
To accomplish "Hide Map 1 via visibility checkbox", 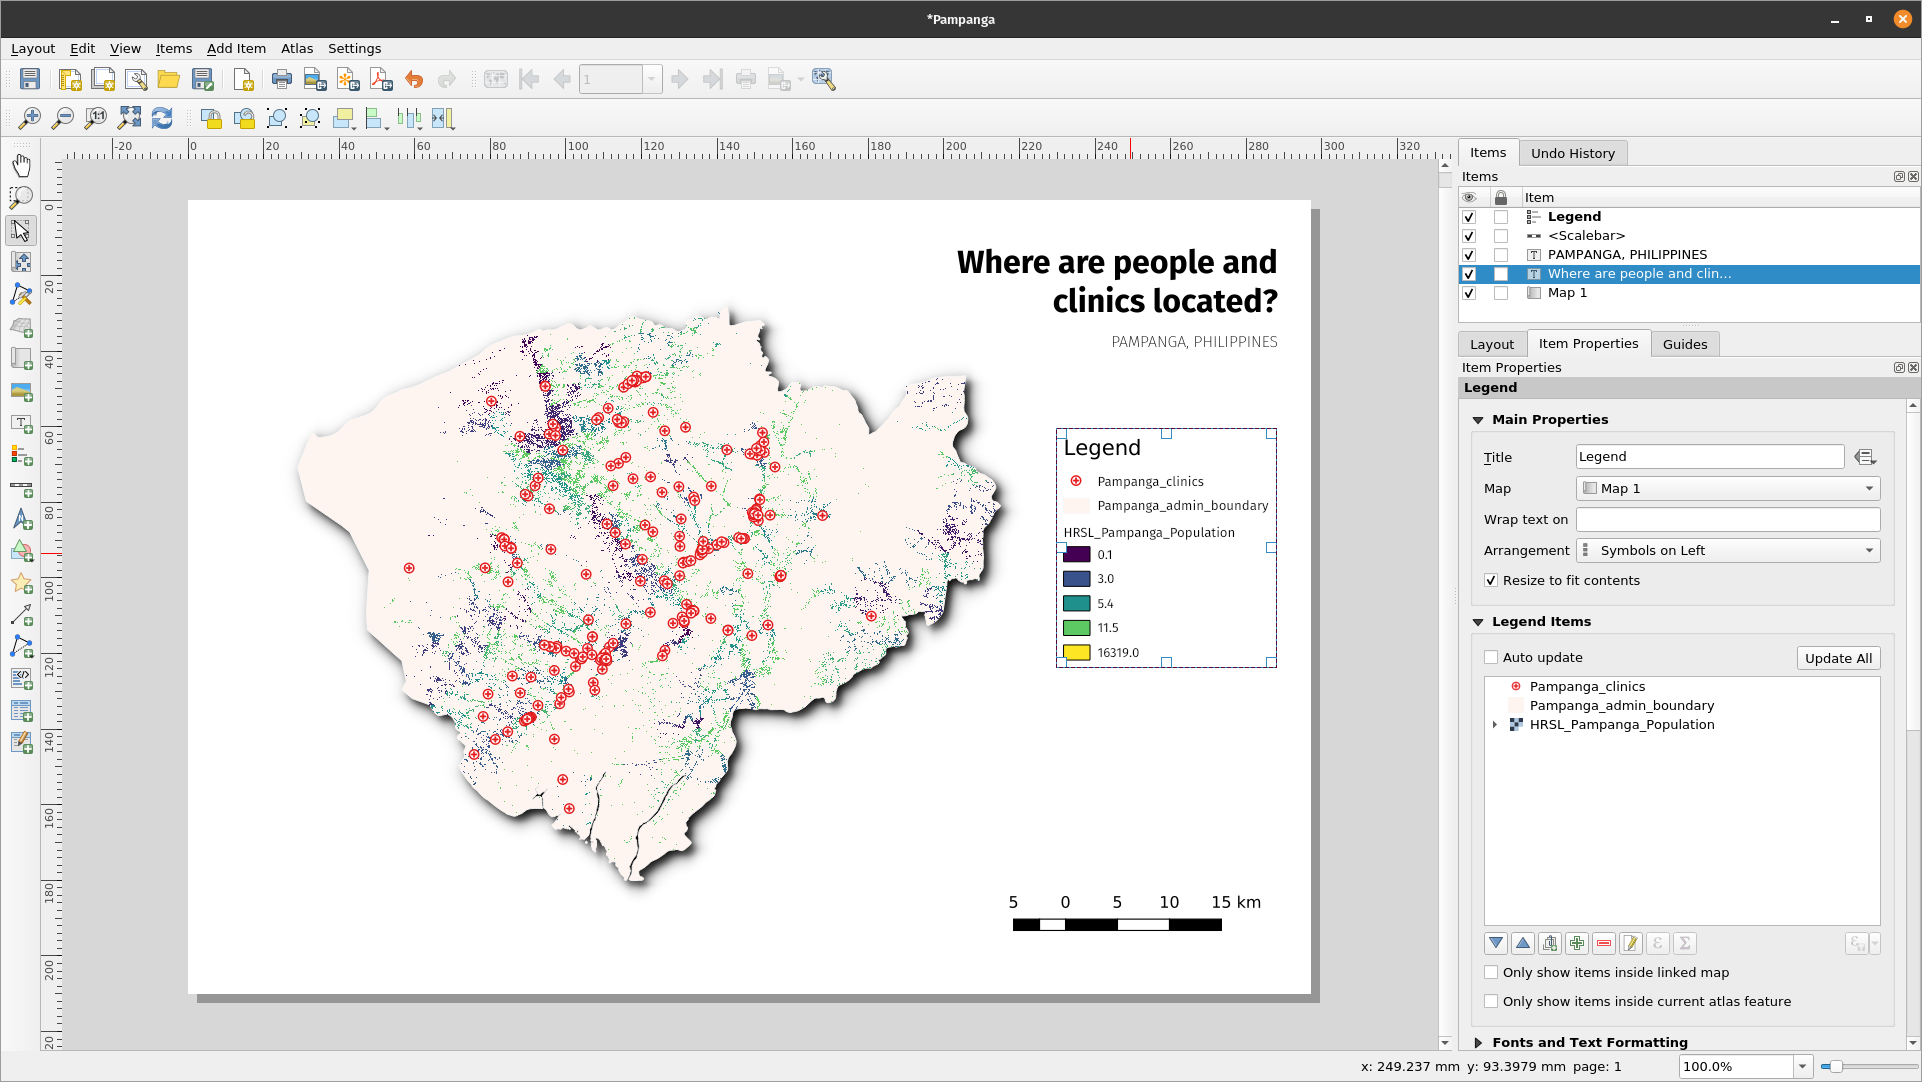I will [1469, 293].
